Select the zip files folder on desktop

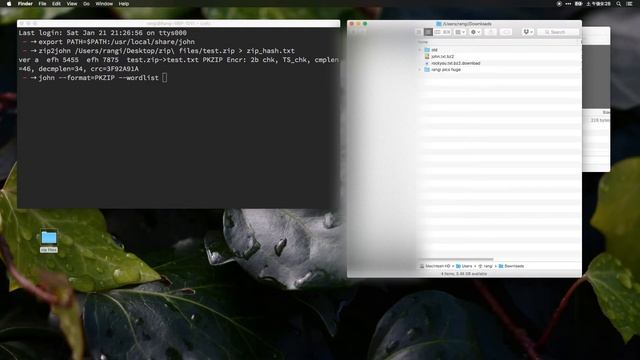[x=49, y=241]
